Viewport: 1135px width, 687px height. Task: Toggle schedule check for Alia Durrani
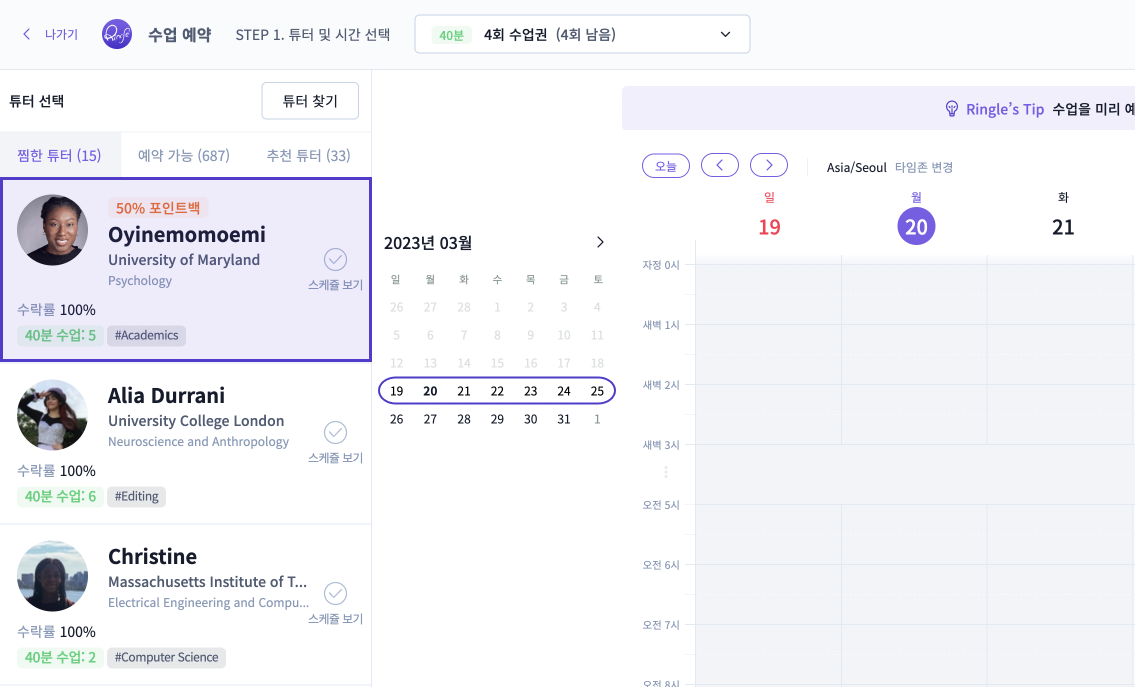point(335,432)
